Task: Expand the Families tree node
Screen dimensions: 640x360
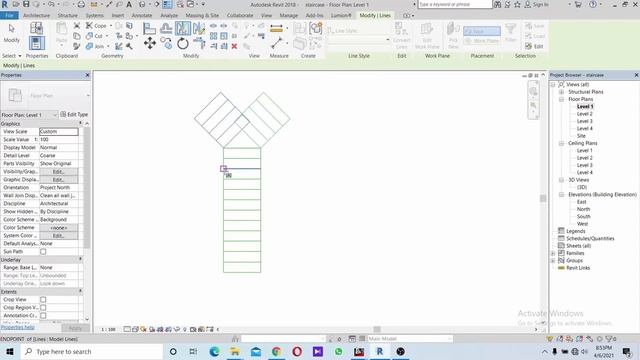Action: click(553, 253)
